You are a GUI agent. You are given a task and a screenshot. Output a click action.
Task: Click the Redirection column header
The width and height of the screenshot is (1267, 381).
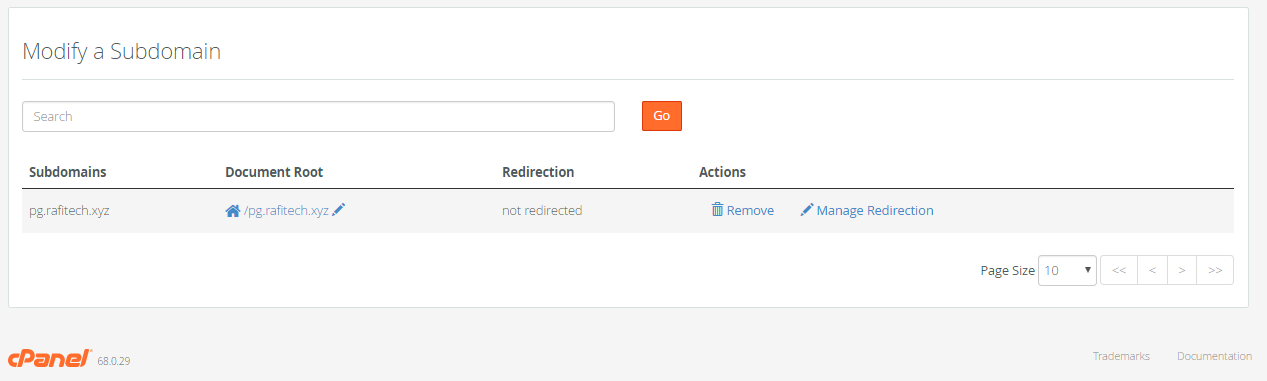pos(538,172)
